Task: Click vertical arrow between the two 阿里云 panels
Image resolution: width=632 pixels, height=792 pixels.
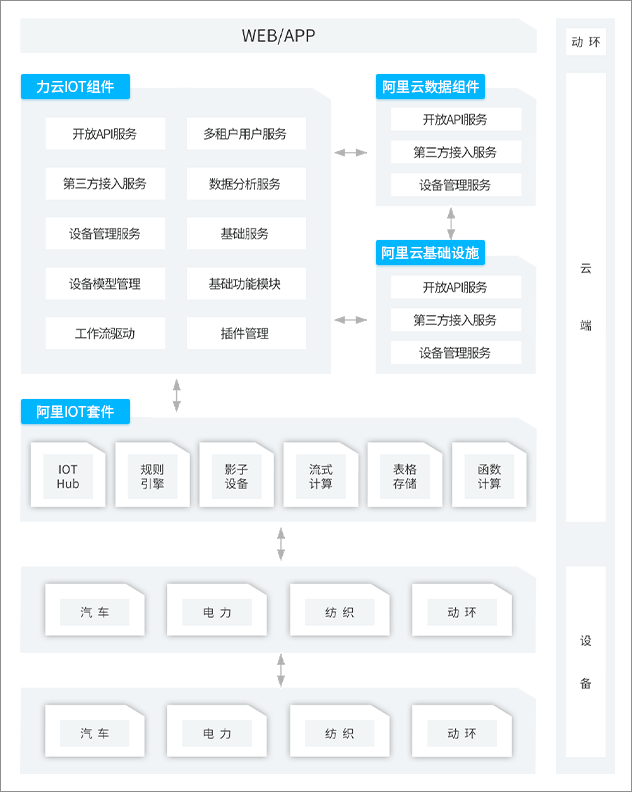Action: point(451,223)
